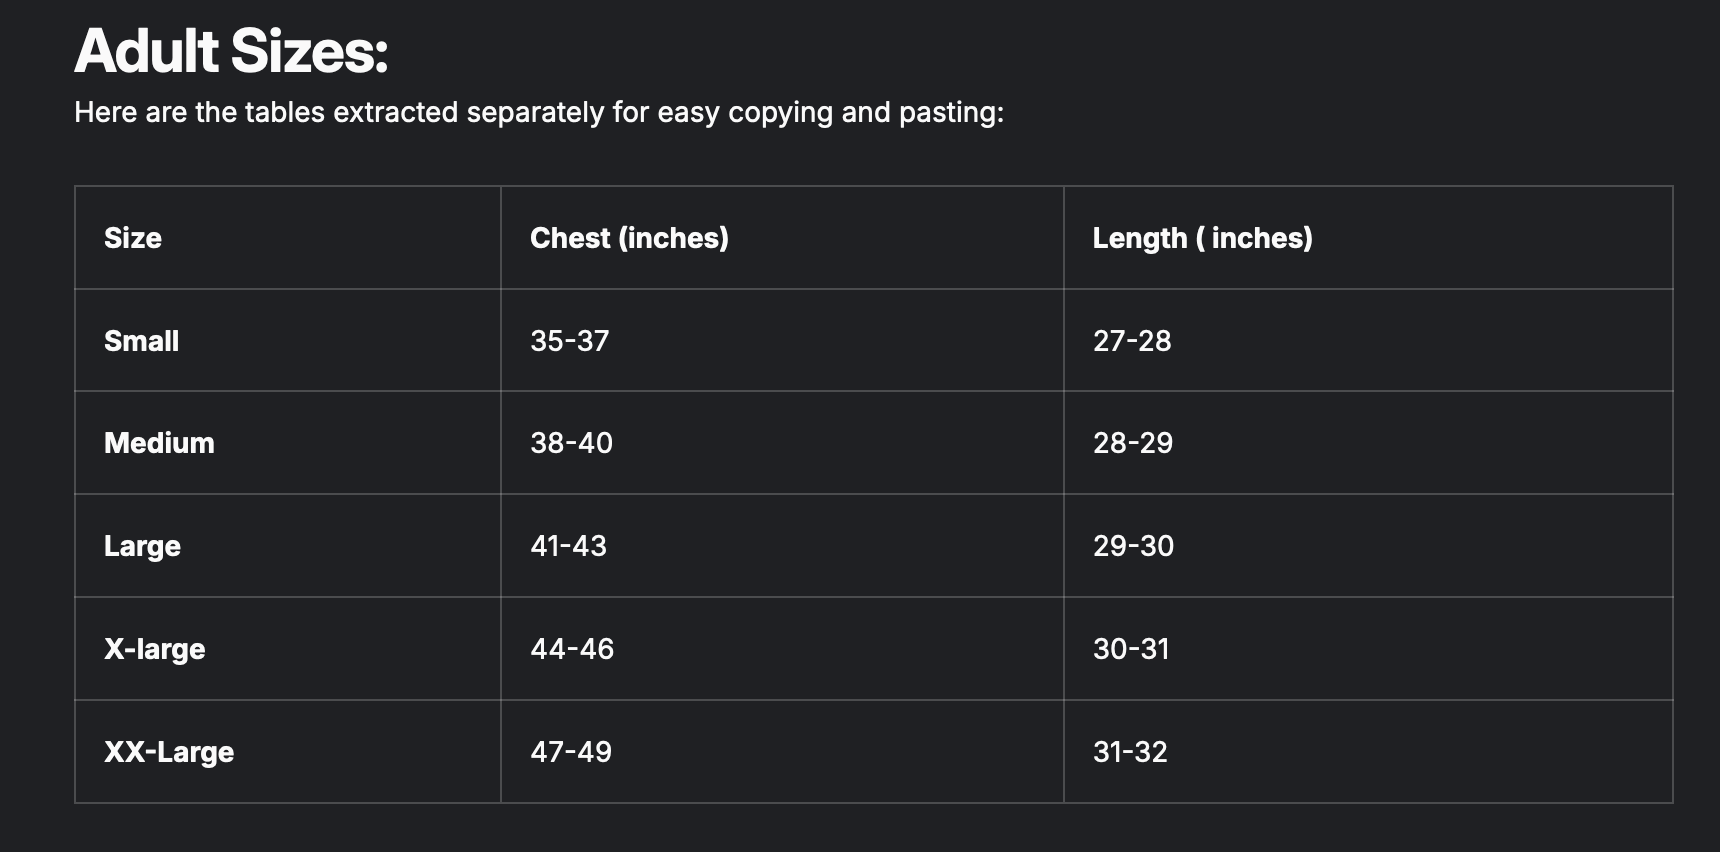Click chest value 47-49 for XX-Large

click(571, 752)
